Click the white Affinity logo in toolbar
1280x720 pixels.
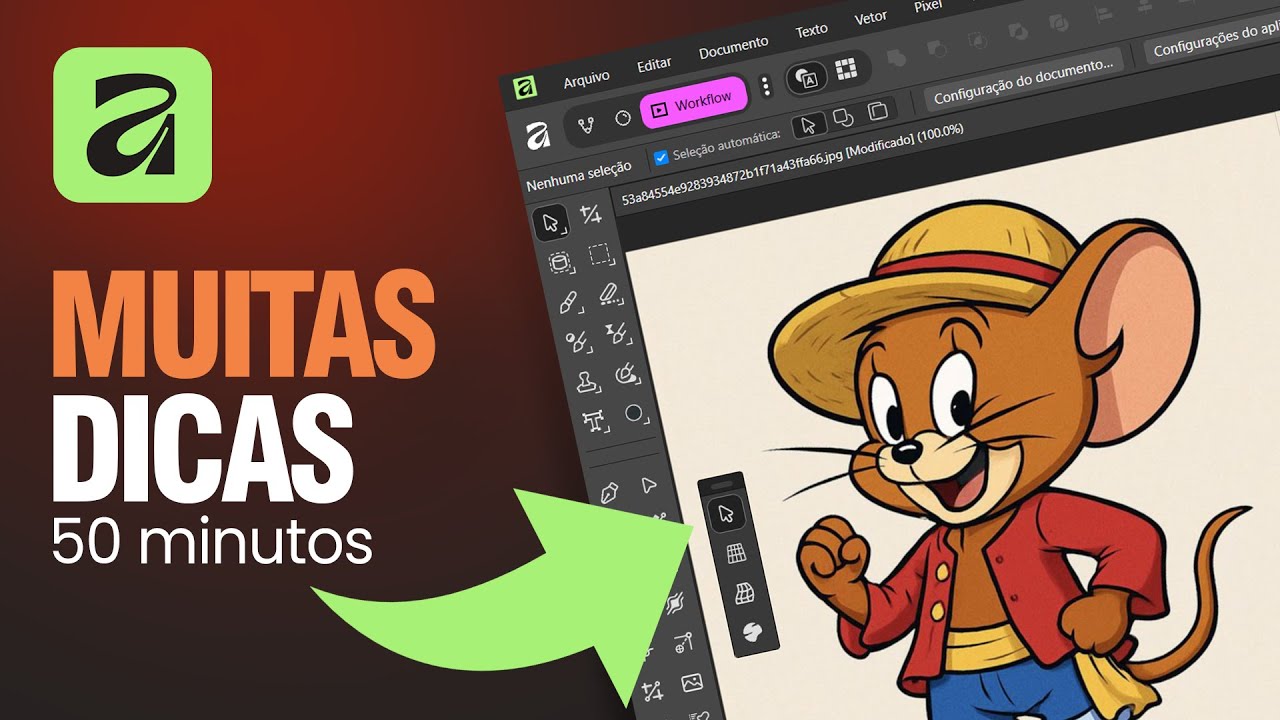[538, 135]
